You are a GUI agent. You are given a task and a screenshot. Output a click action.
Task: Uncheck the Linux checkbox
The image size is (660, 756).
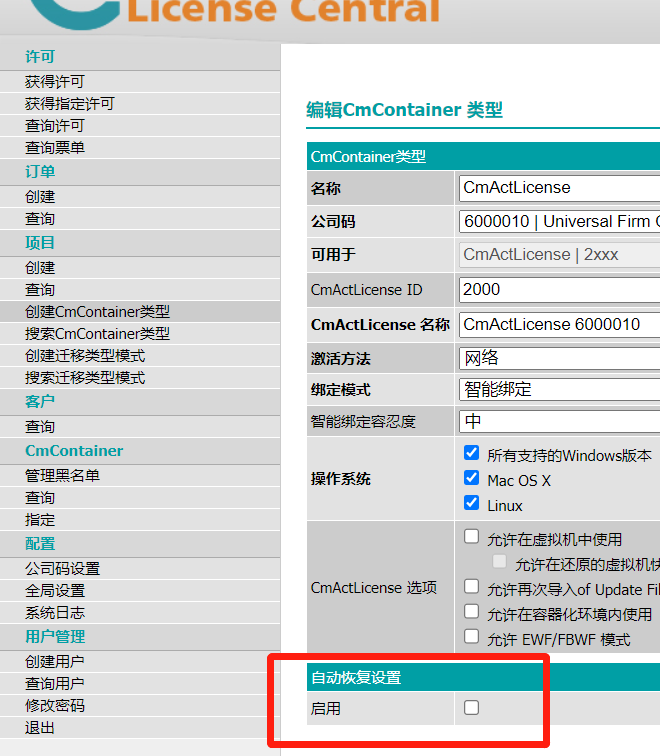(x=471, y=503)
